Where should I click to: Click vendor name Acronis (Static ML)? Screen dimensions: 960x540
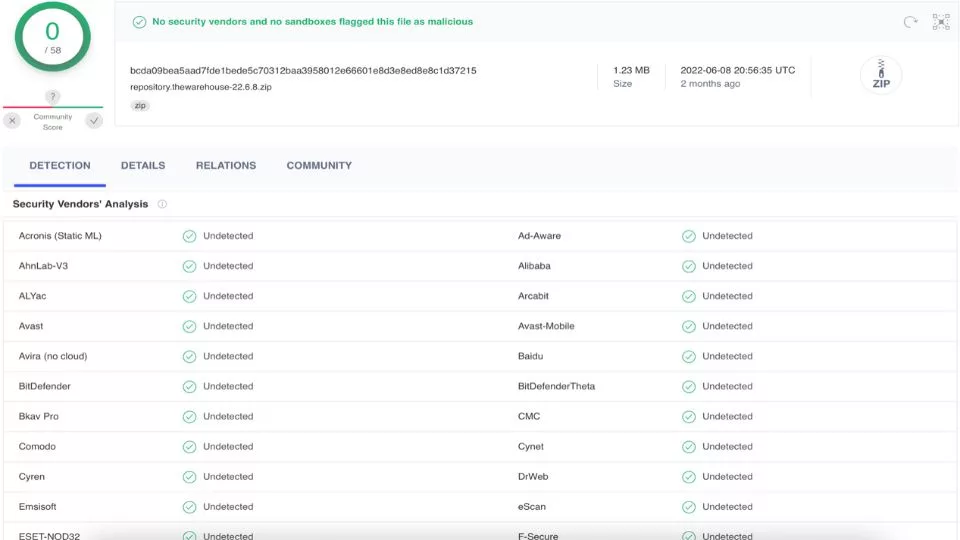pyautogui.click(x=60, y=236)
